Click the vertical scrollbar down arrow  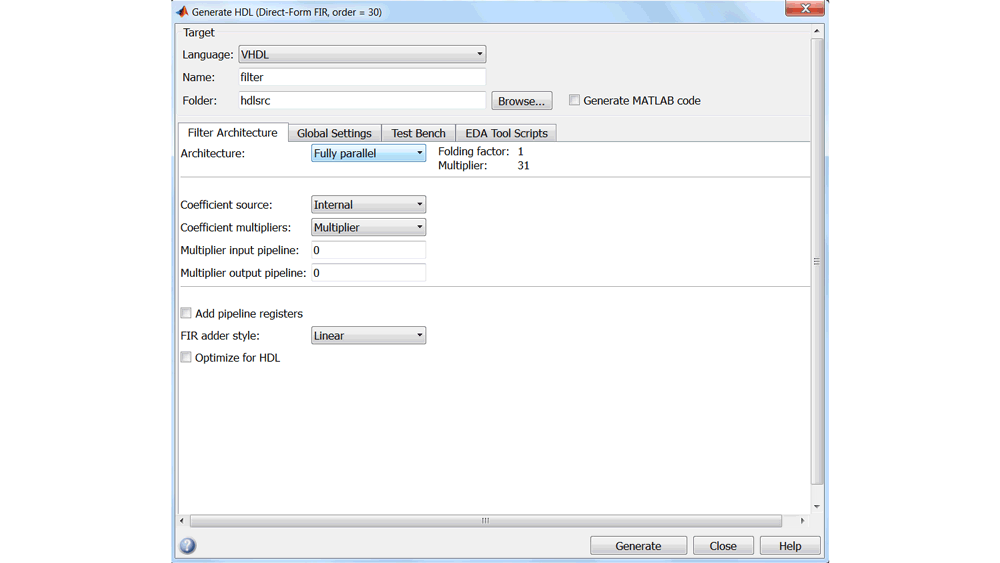tap(817, 507)
